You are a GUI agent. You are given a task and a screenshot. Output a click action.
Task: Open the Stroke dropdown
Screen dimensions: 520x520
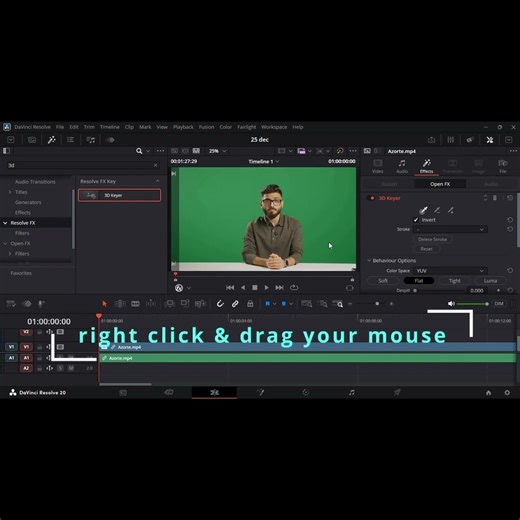point(450,229)
